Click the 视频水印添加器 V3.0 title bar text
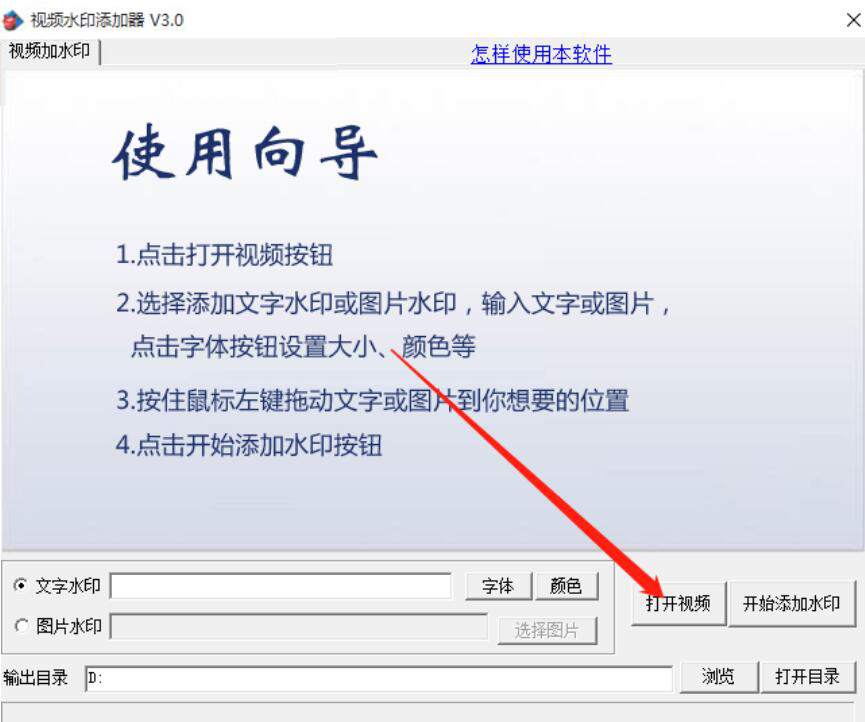 [x=107, y=20]
